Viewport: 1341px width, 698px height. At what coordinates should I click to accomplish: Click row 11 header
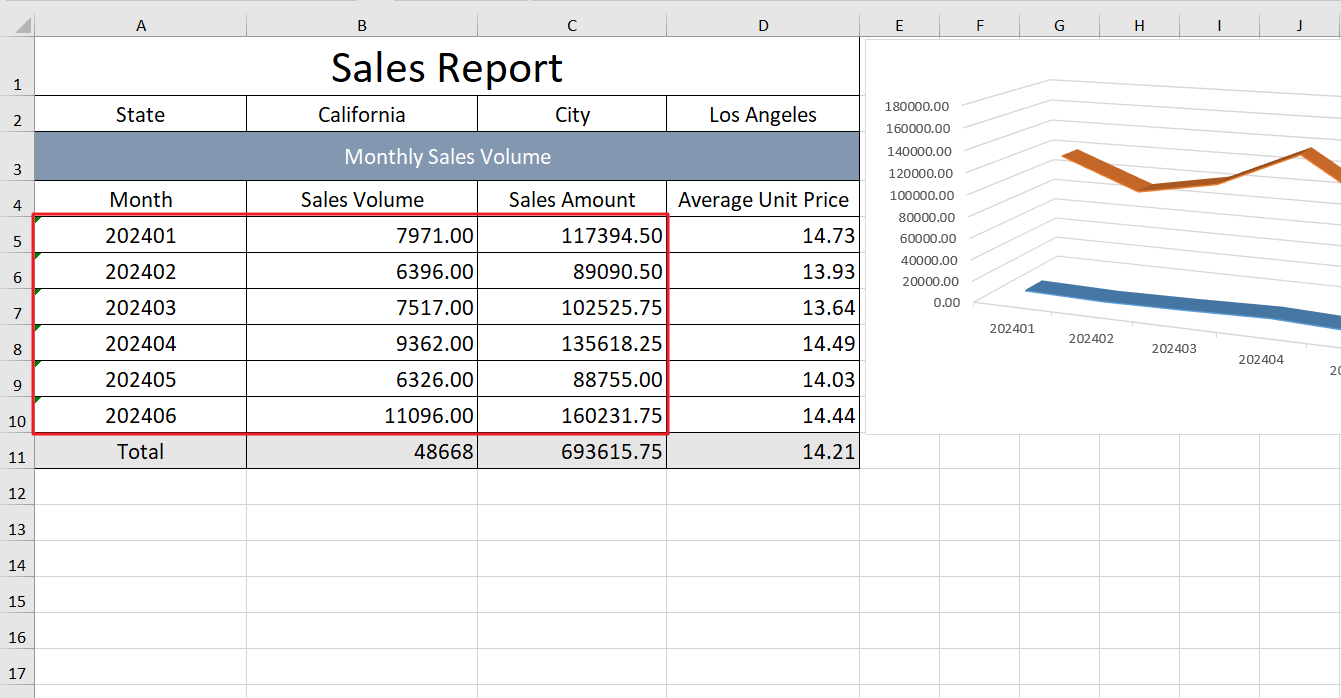coord(17,457)
